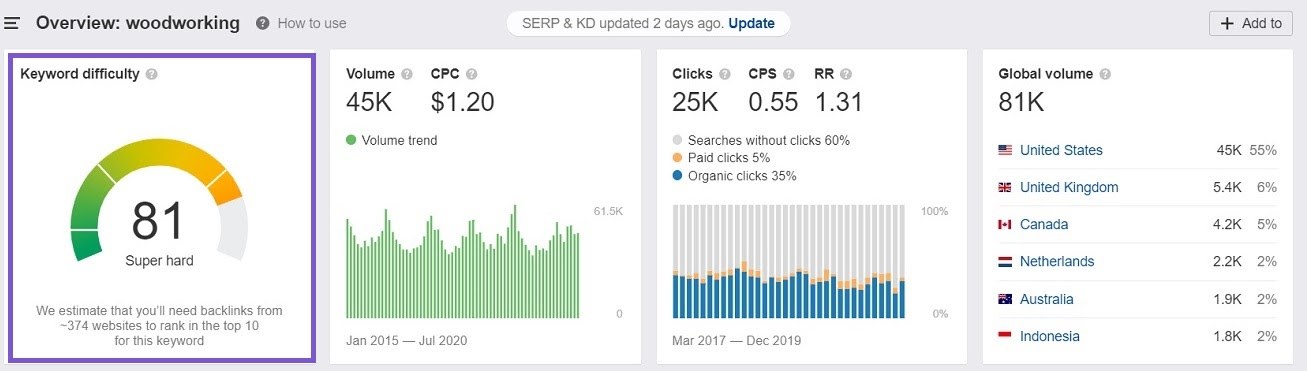
Task: Click the How to use help icon
Action: [262, 23]
